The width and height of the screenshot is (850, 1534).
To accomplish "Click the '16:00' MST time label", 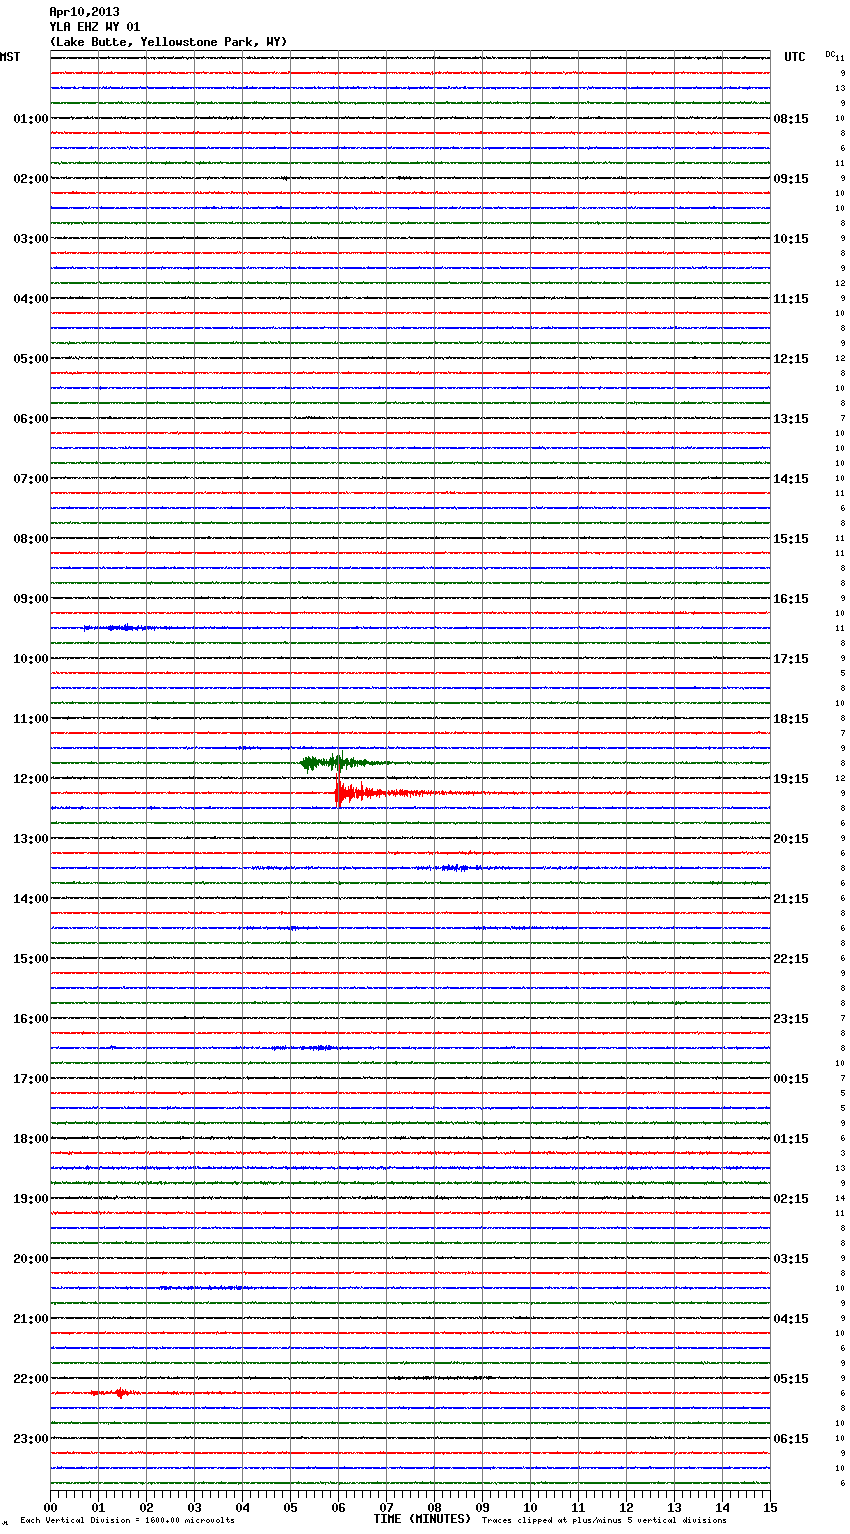I will (x=31, y=1019).
